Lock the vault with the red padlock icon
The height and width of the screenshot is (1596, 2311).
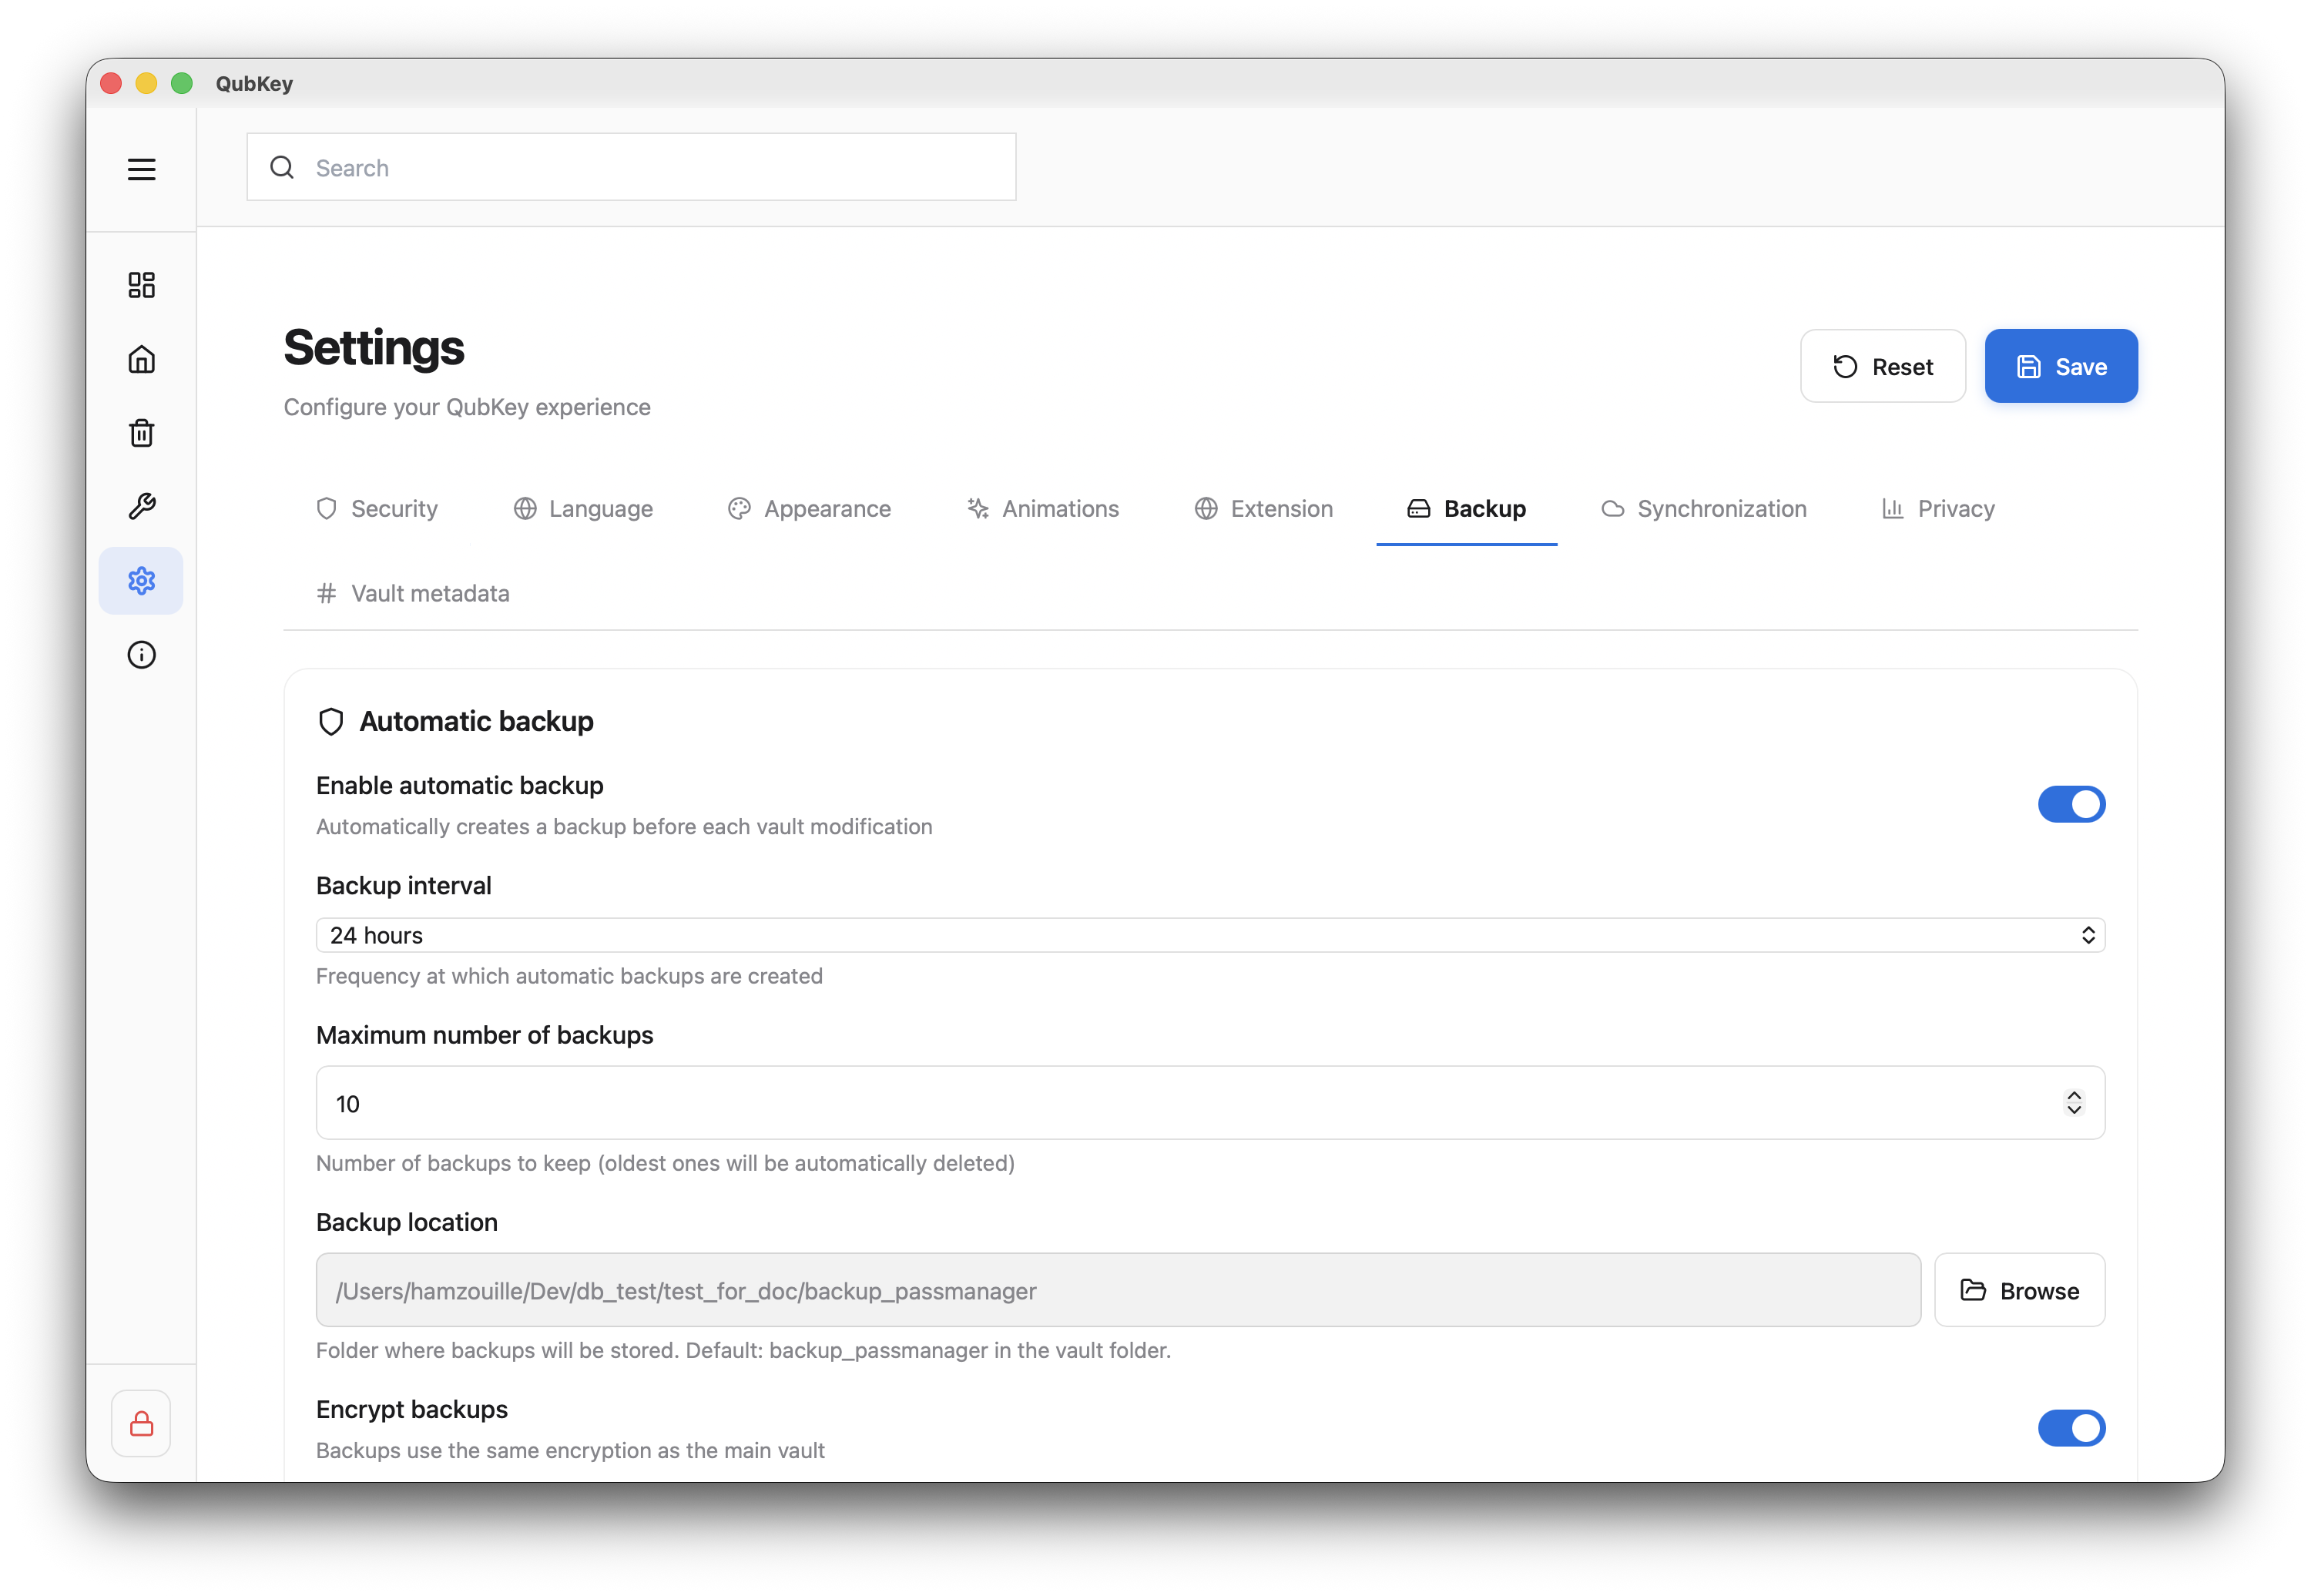click(141, 1423)
